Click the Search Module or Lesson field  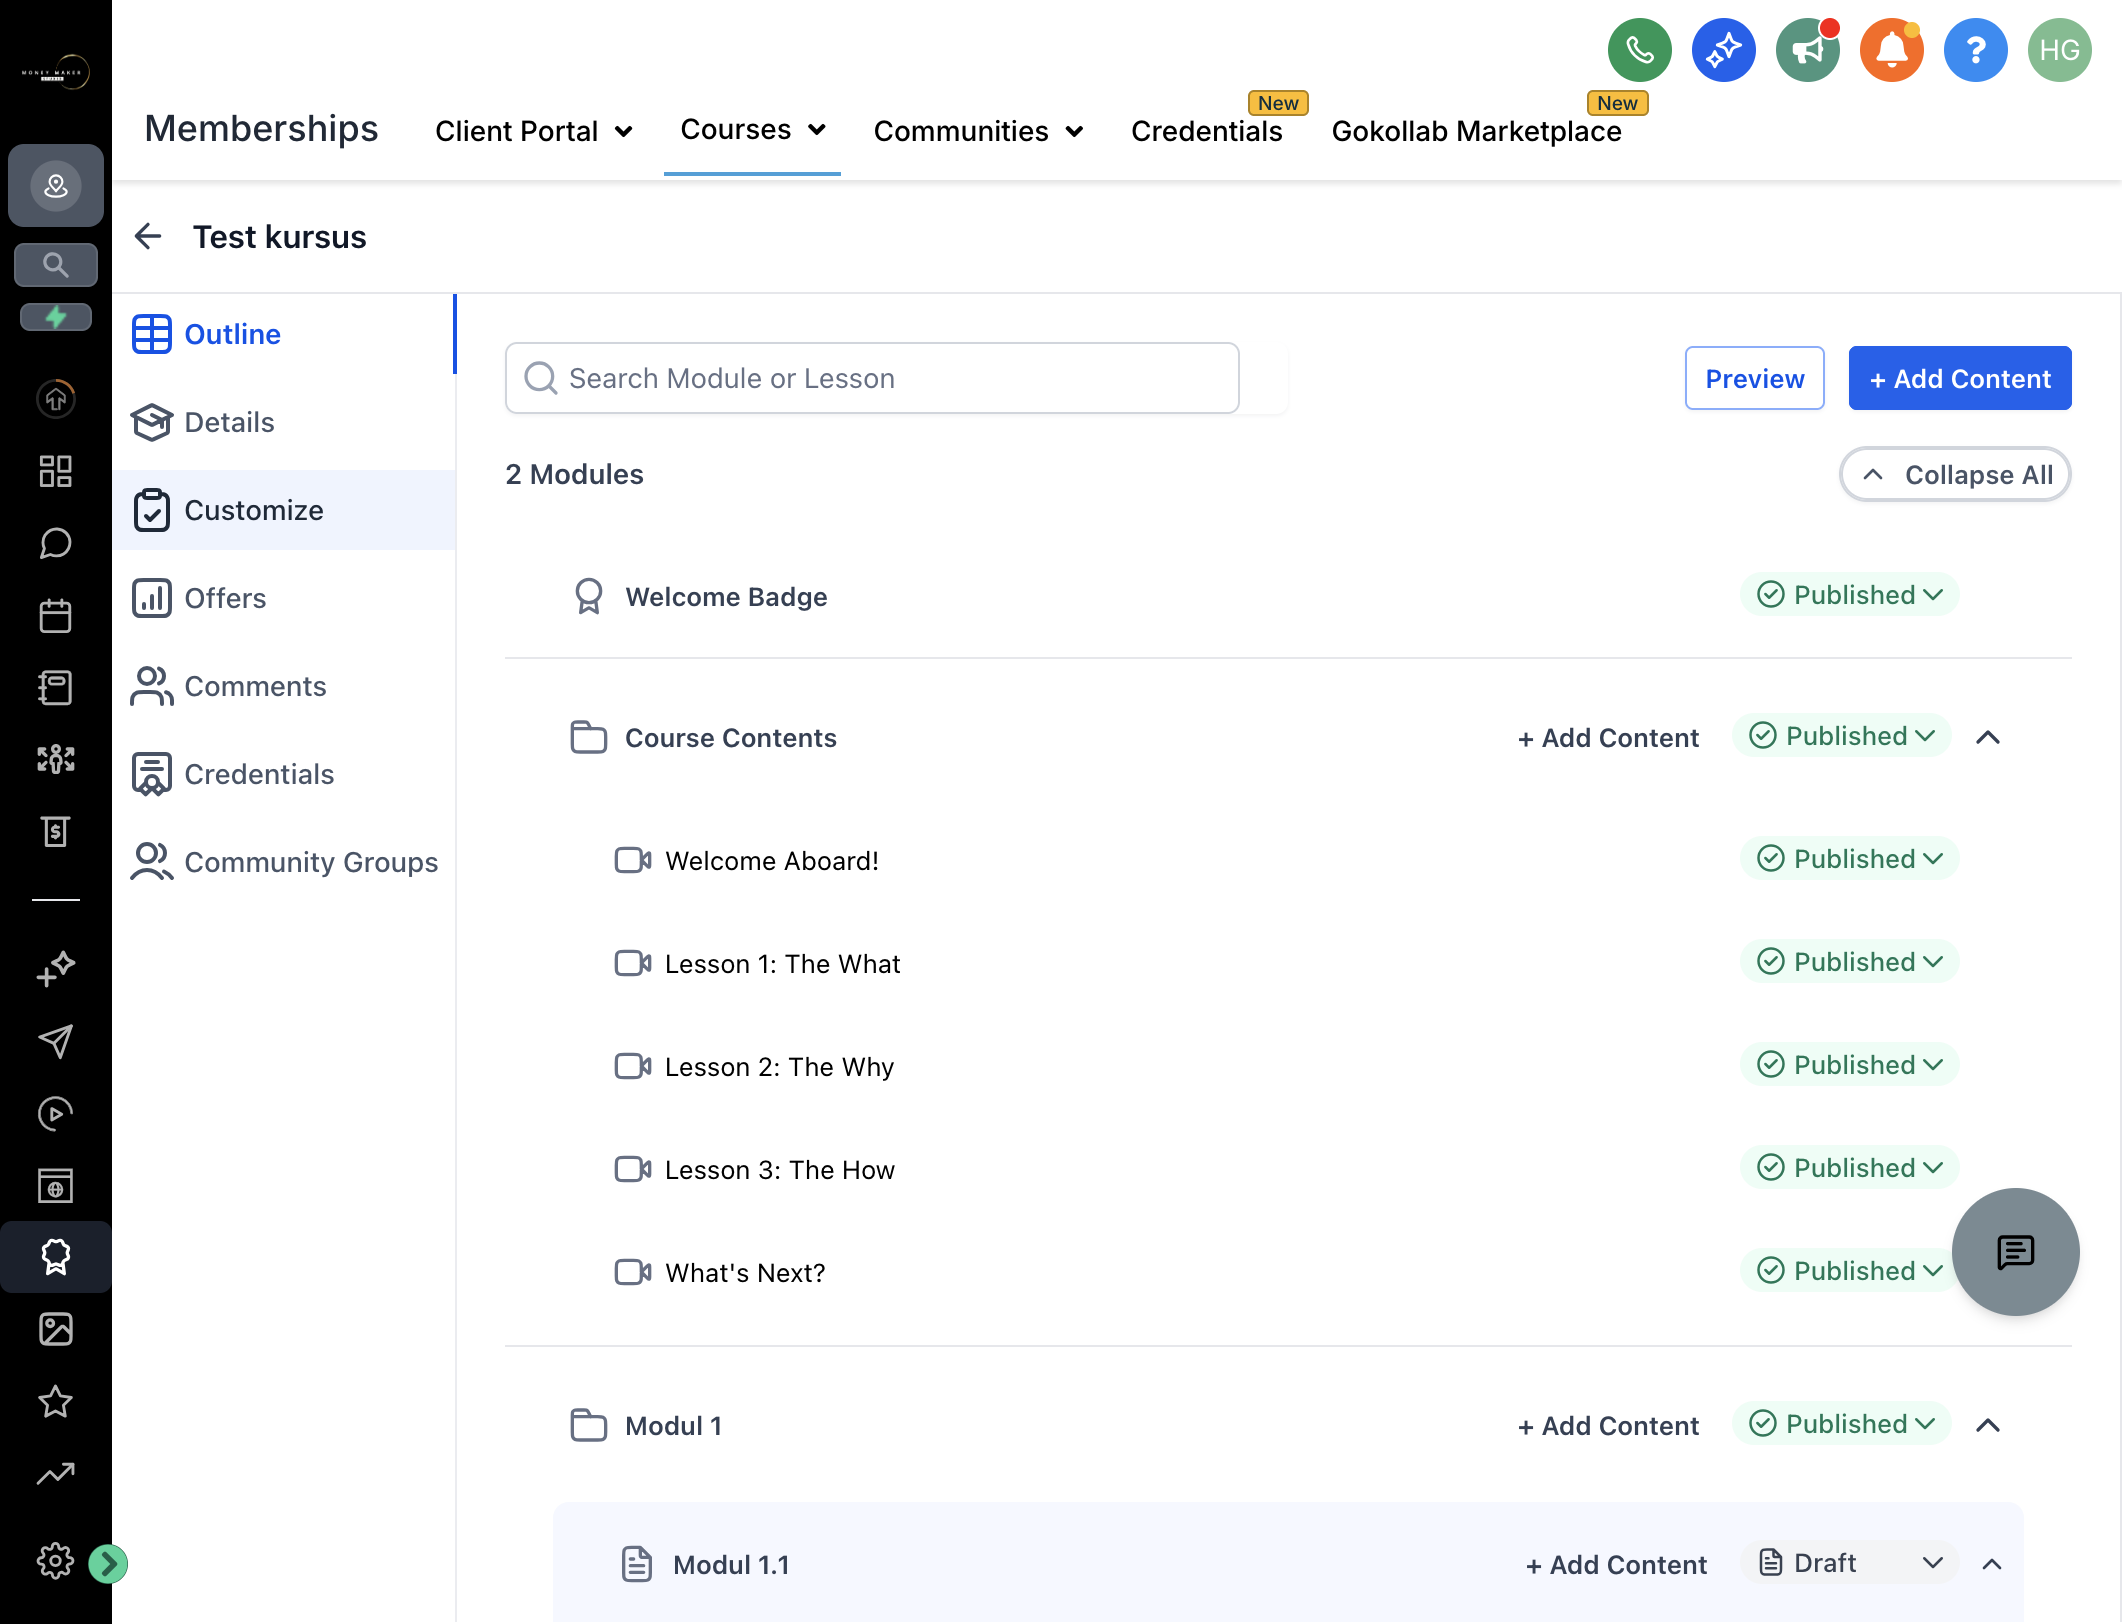coord(872,378)
